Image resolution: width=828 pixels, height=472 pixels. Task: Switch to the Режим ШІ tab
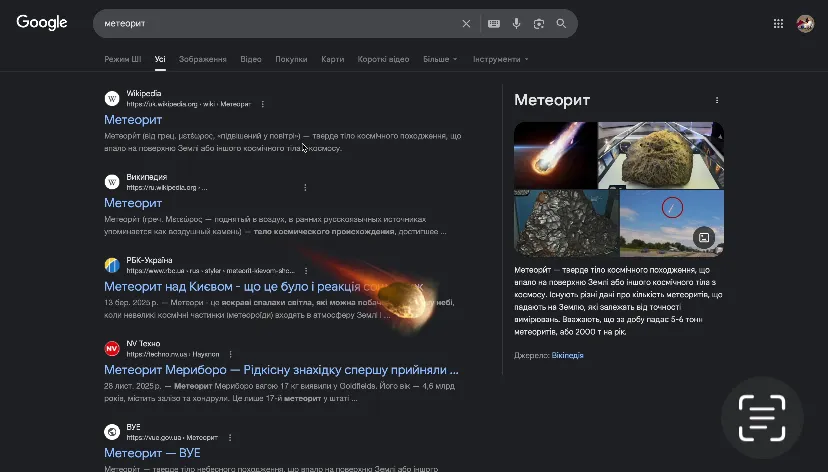point(123,59)
